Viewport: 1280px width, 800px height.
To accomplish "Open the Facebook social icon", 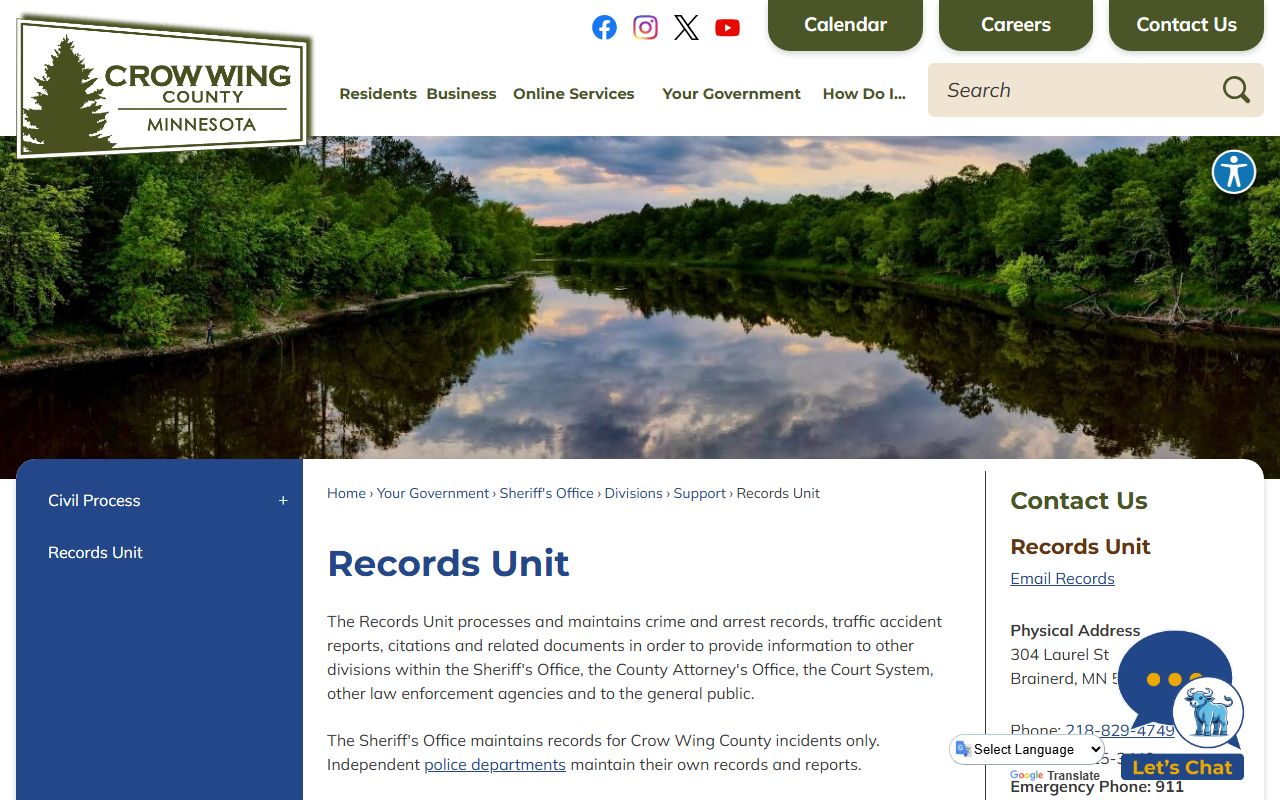I will (x=604, y=27).
